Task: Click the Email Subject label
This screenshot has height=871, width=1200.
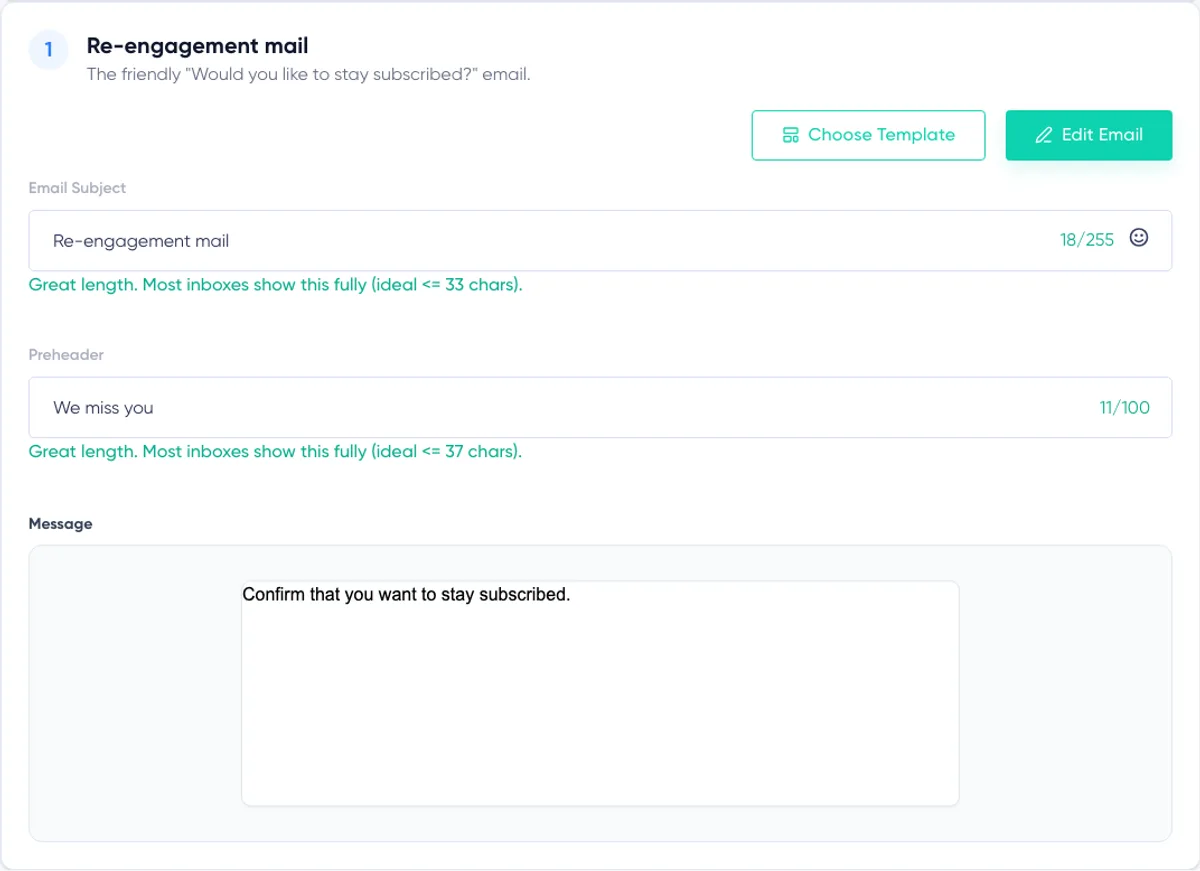Action: [77, 188]
